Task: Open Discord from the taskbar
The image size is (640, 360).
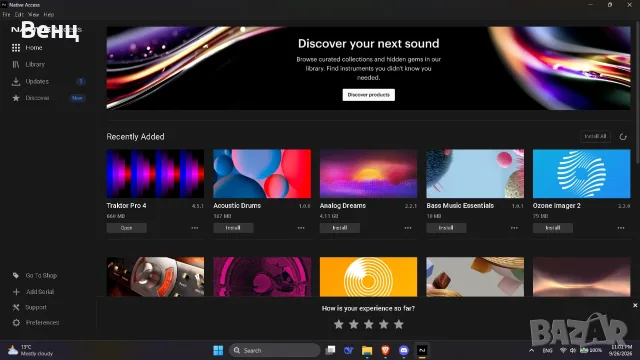Action: click(404, 351)
